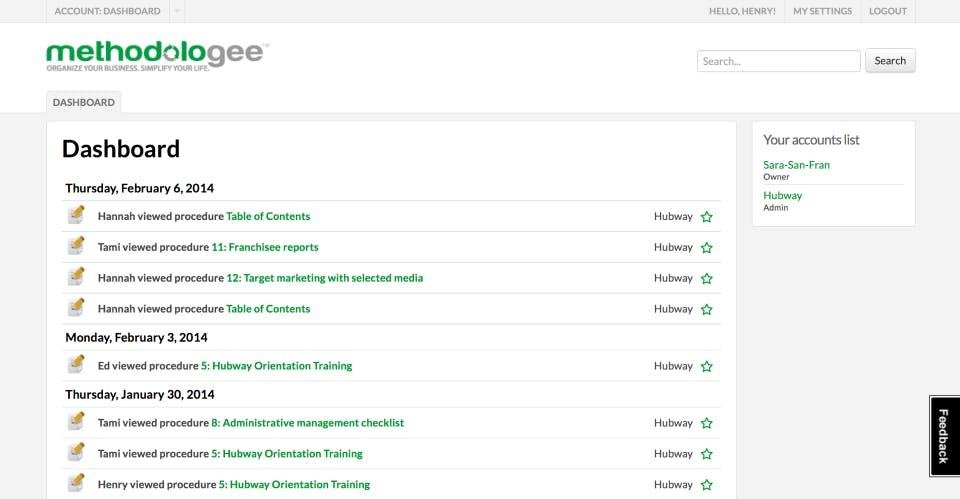Click the notepad icon beside Target marketing row
The image size is (960, 499).
[76, 276]
